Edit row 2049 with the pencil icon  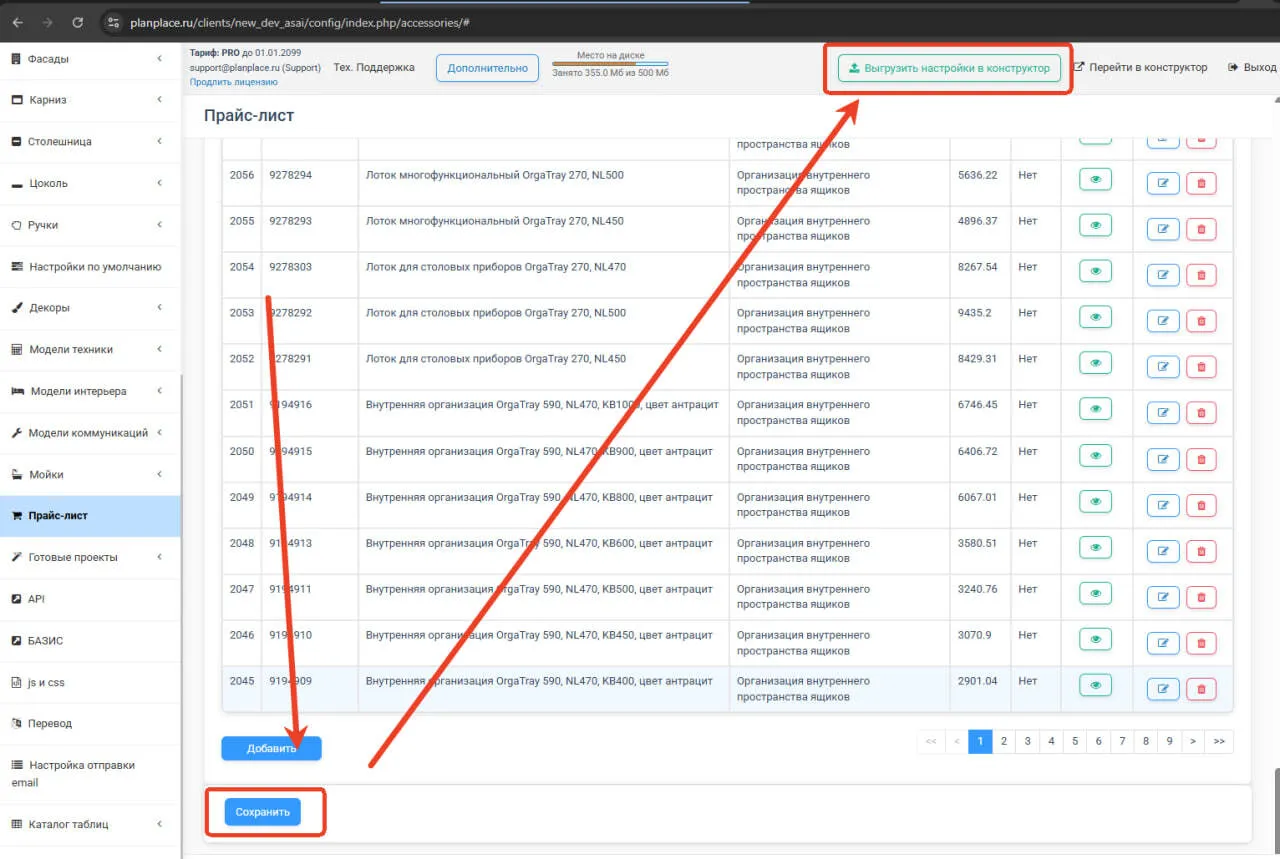[1163, 505]
